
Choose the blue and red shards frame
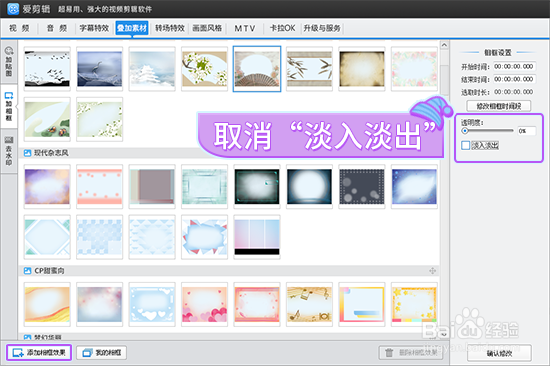pos(204,237)
